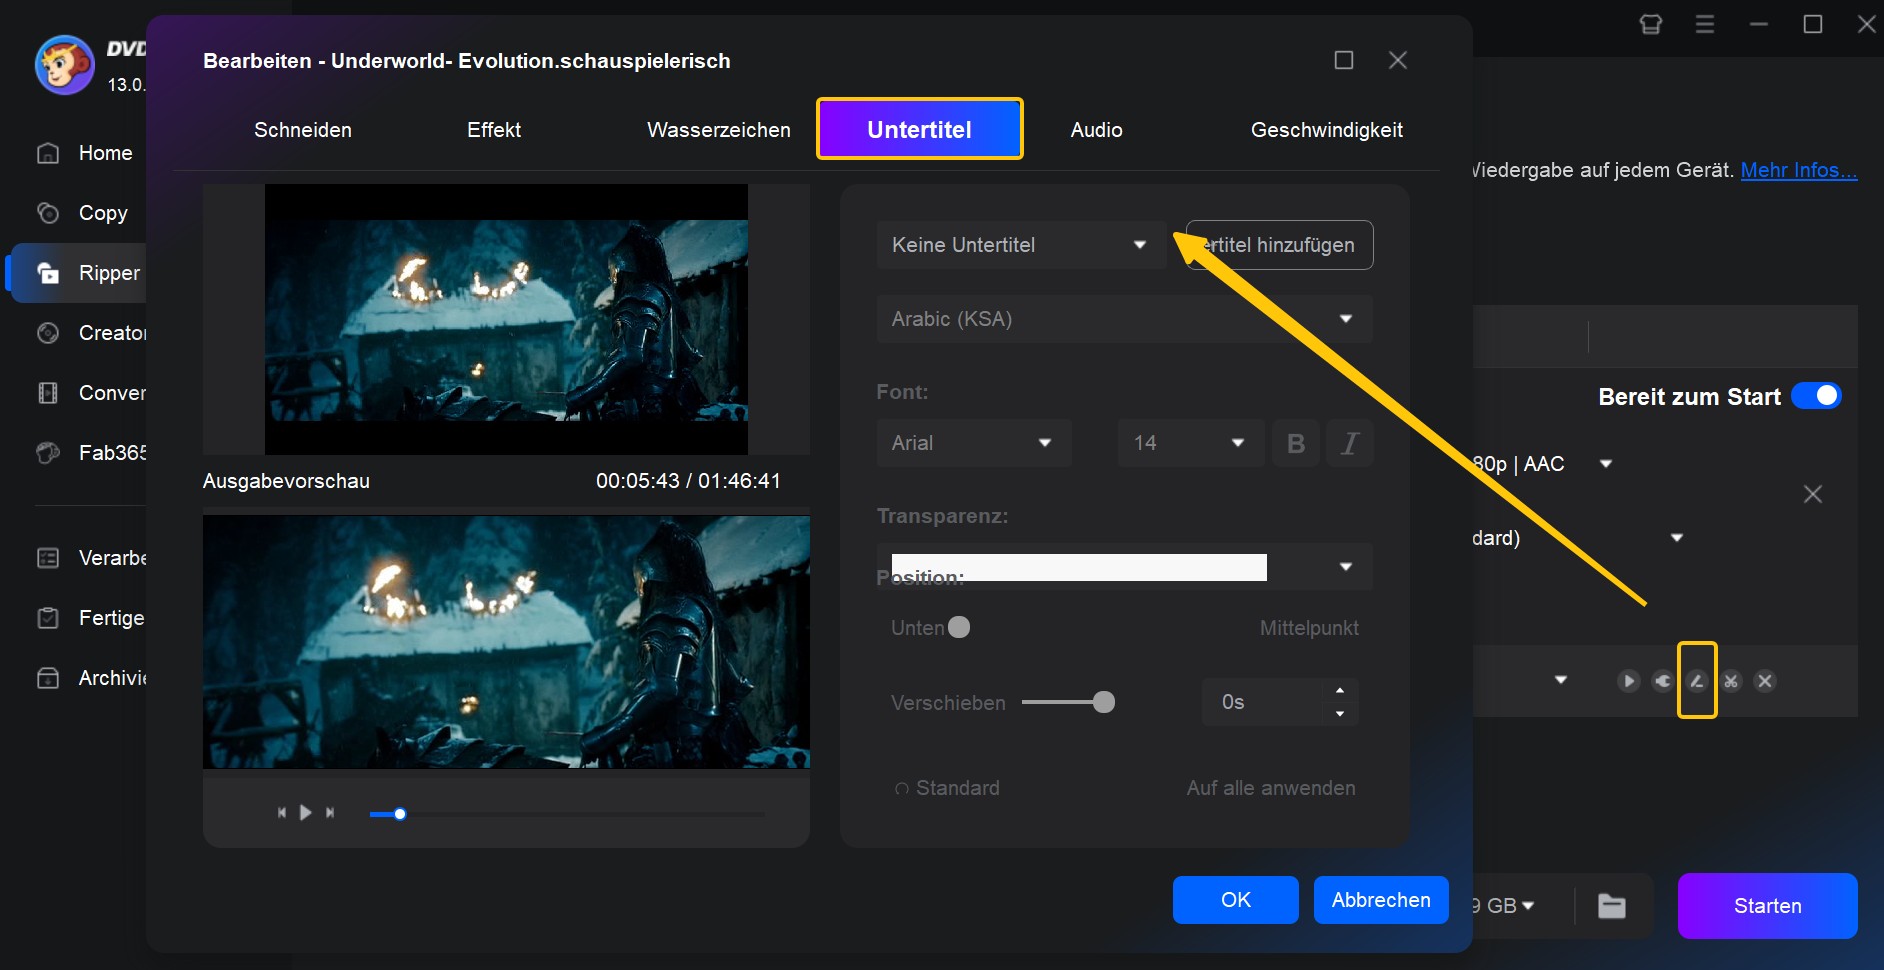The width and height of the screenshot is (1884, 970).
Task: Switch to the Geschwindigkeit tab
Action: click(x=1327, y=130)
